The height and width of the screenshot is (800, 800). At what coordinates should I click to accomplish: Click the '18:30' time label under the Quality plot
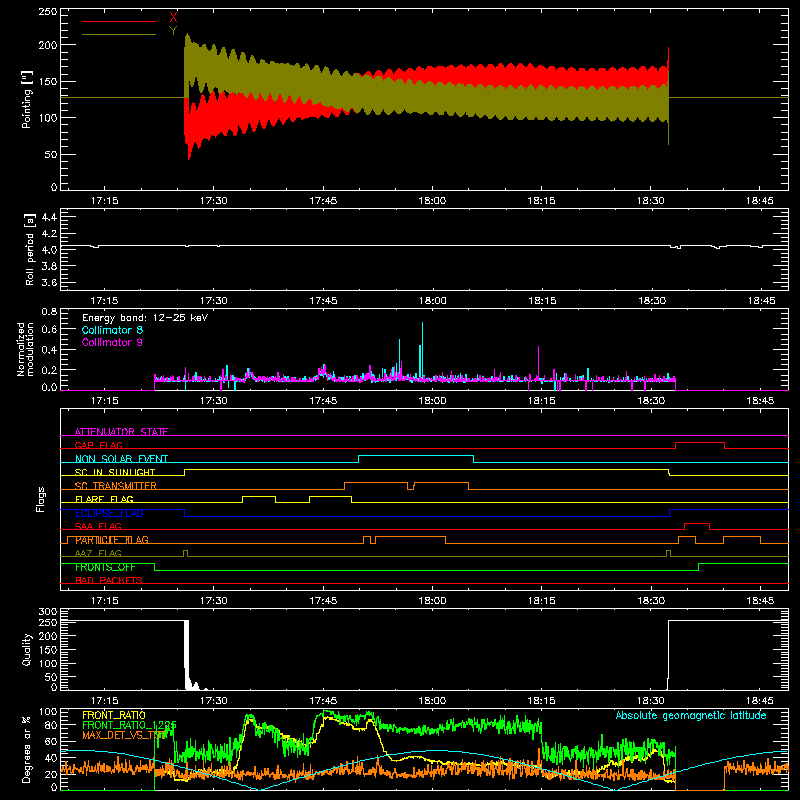coord(651,701)
